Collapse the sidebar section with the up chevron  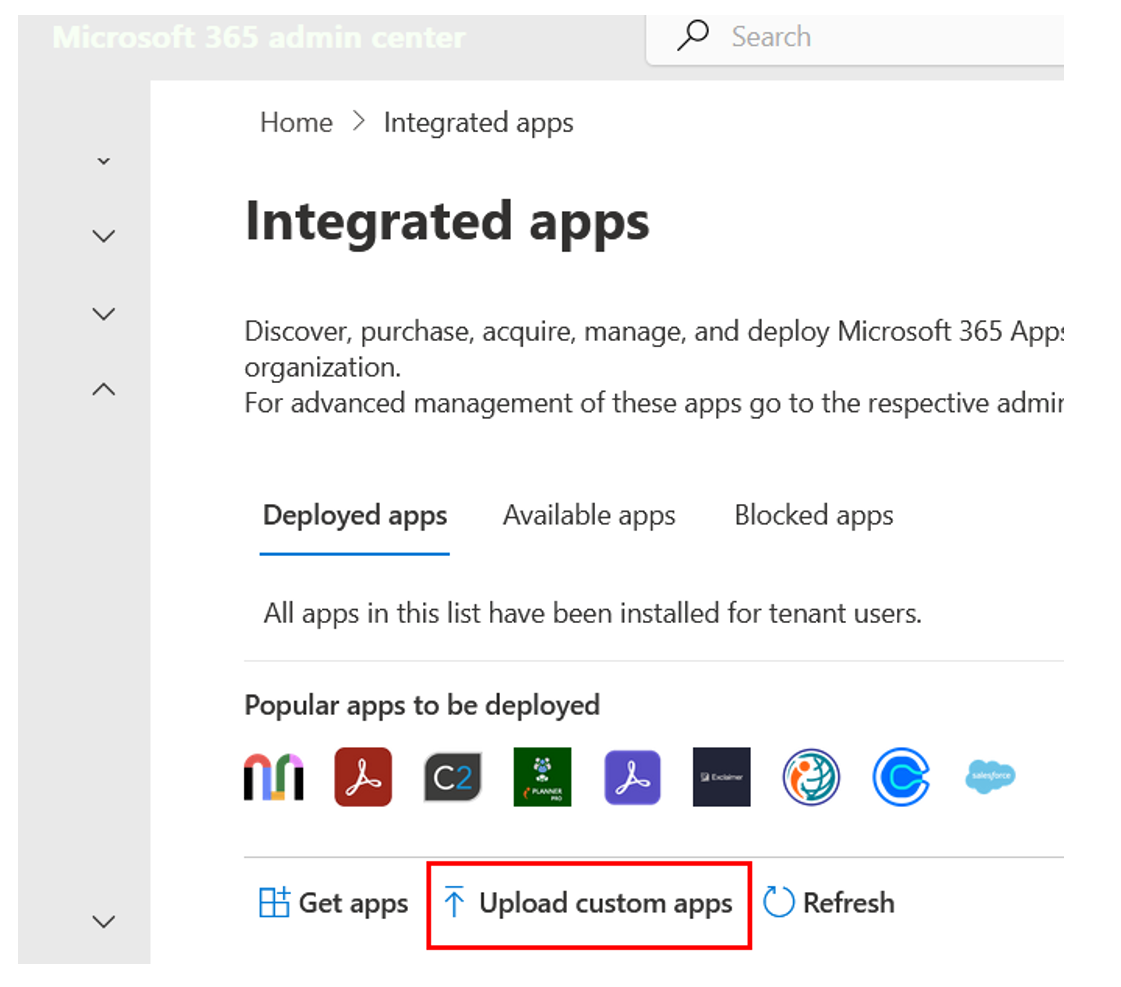point(104,390)
